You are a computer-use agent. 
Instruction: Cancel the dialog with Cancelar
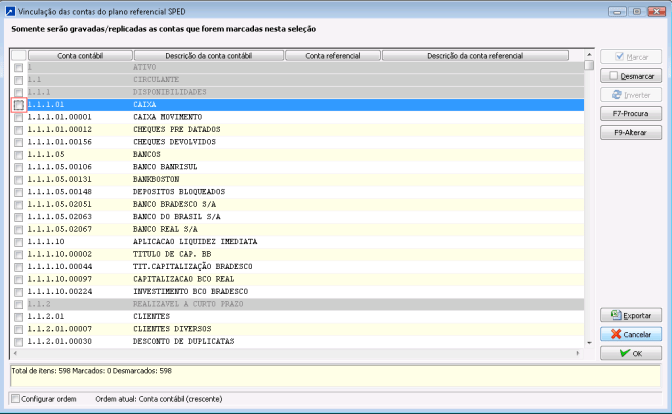pos(631,334)
